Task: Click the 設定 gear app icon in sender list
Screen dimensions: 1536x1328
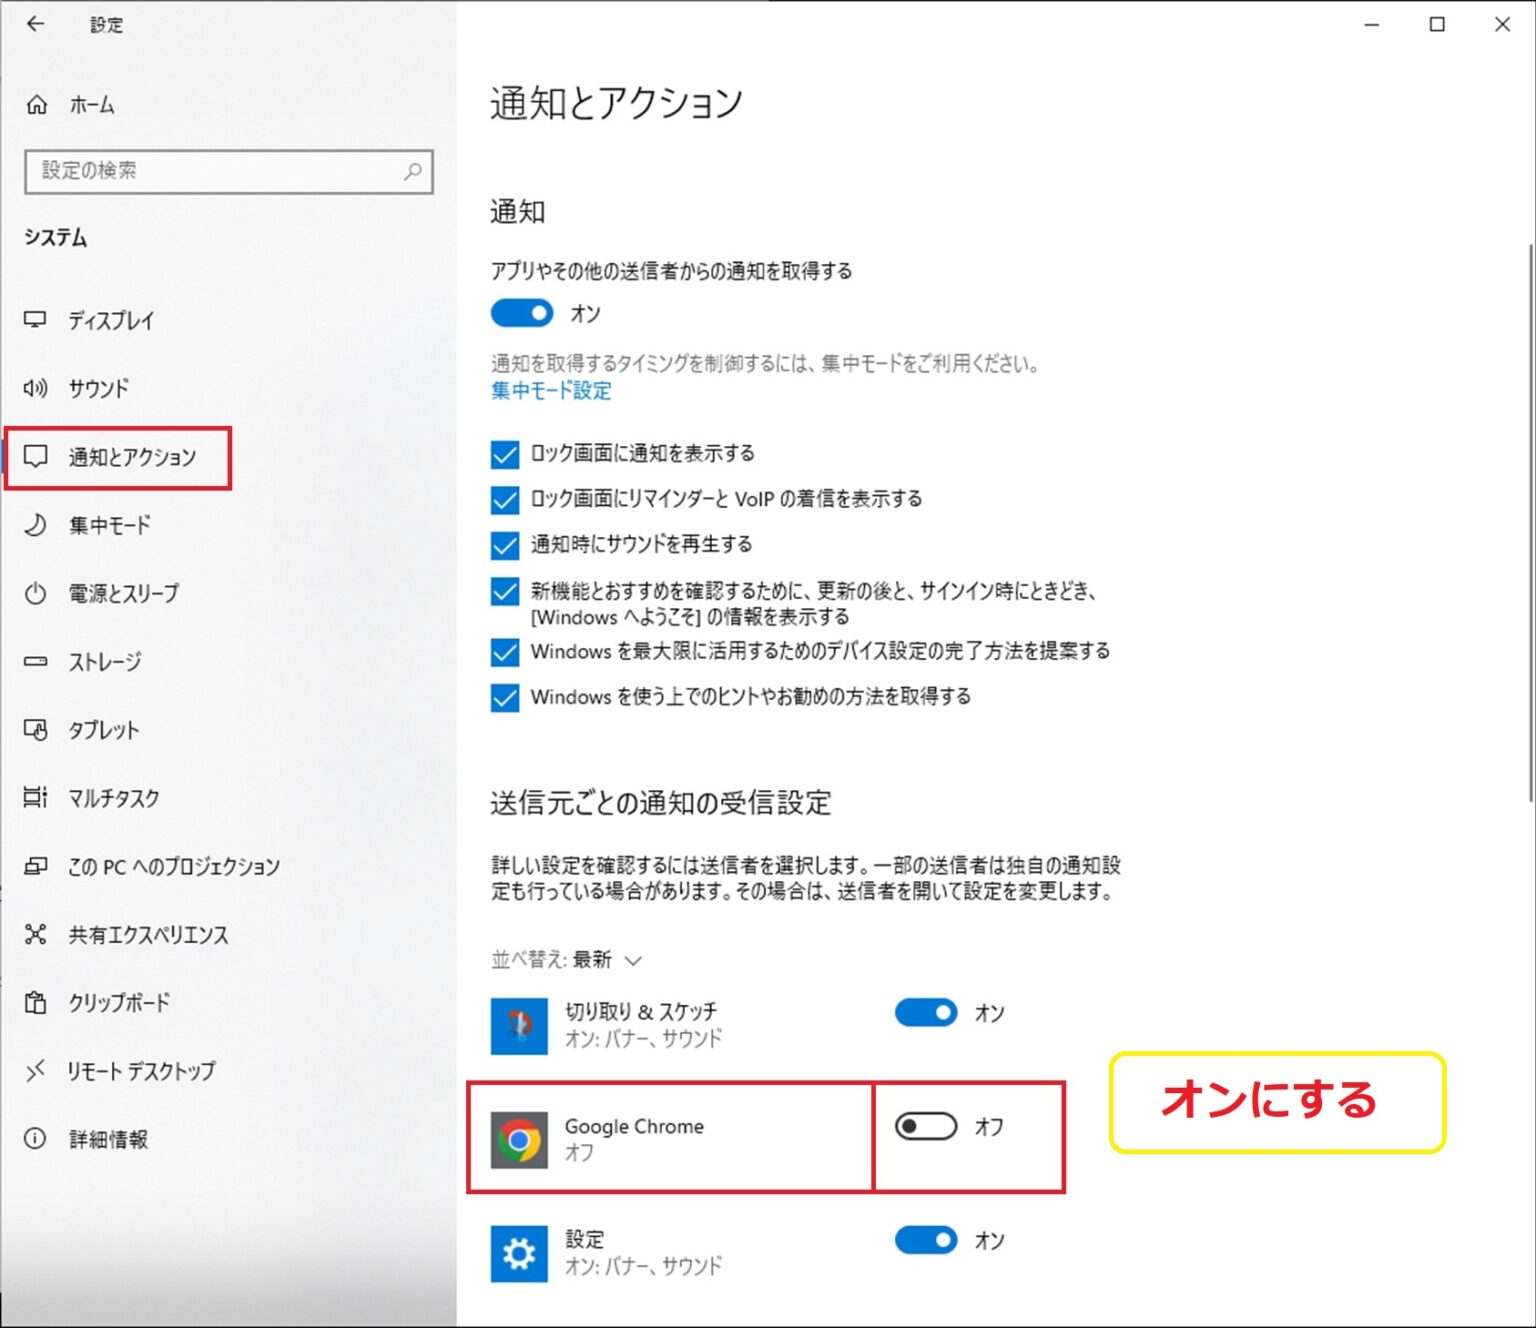Action: 519,1253
